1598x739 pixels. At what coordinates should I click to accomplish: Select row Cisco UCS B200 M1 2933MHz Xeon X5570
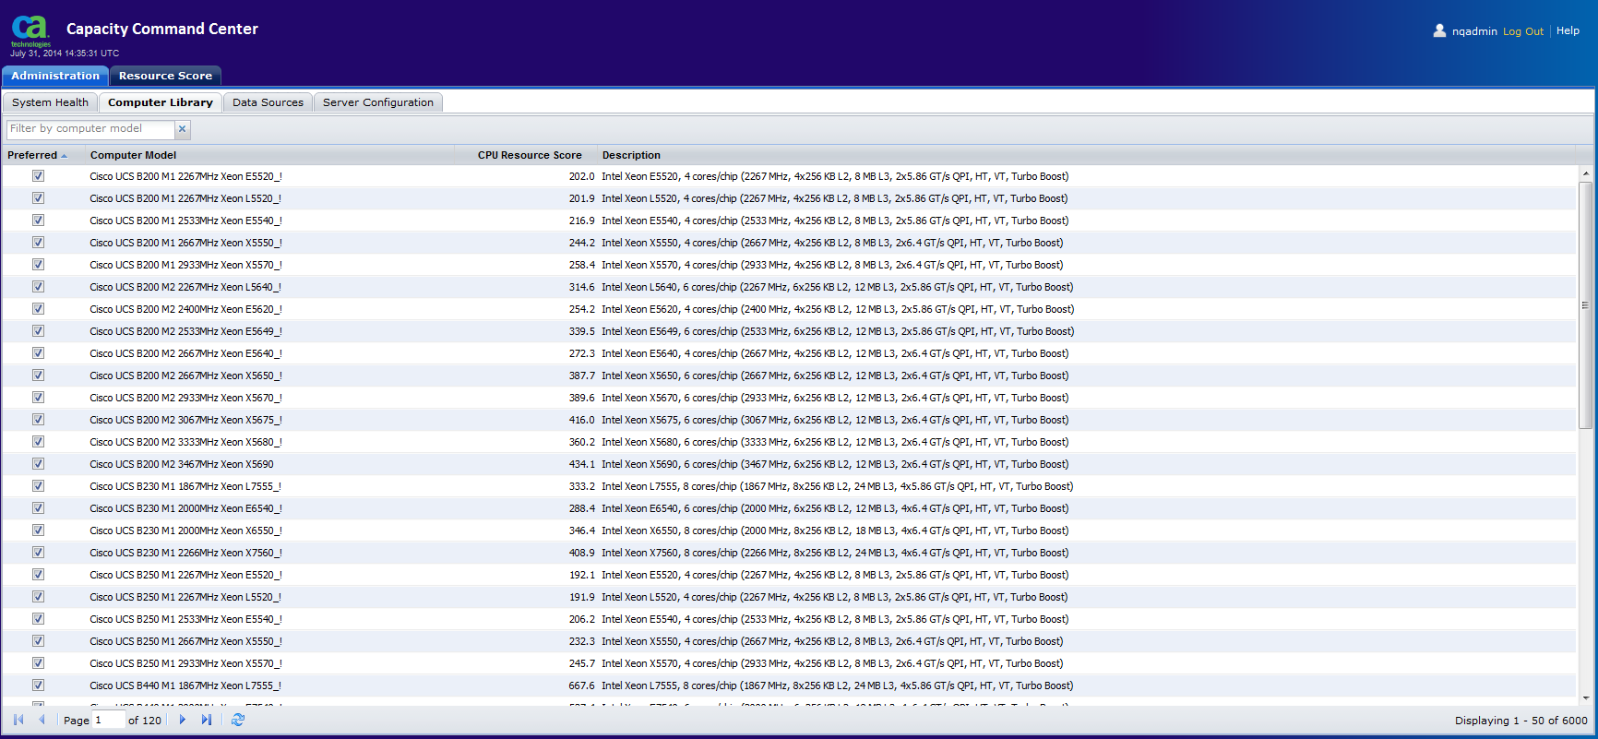(789, 265)
